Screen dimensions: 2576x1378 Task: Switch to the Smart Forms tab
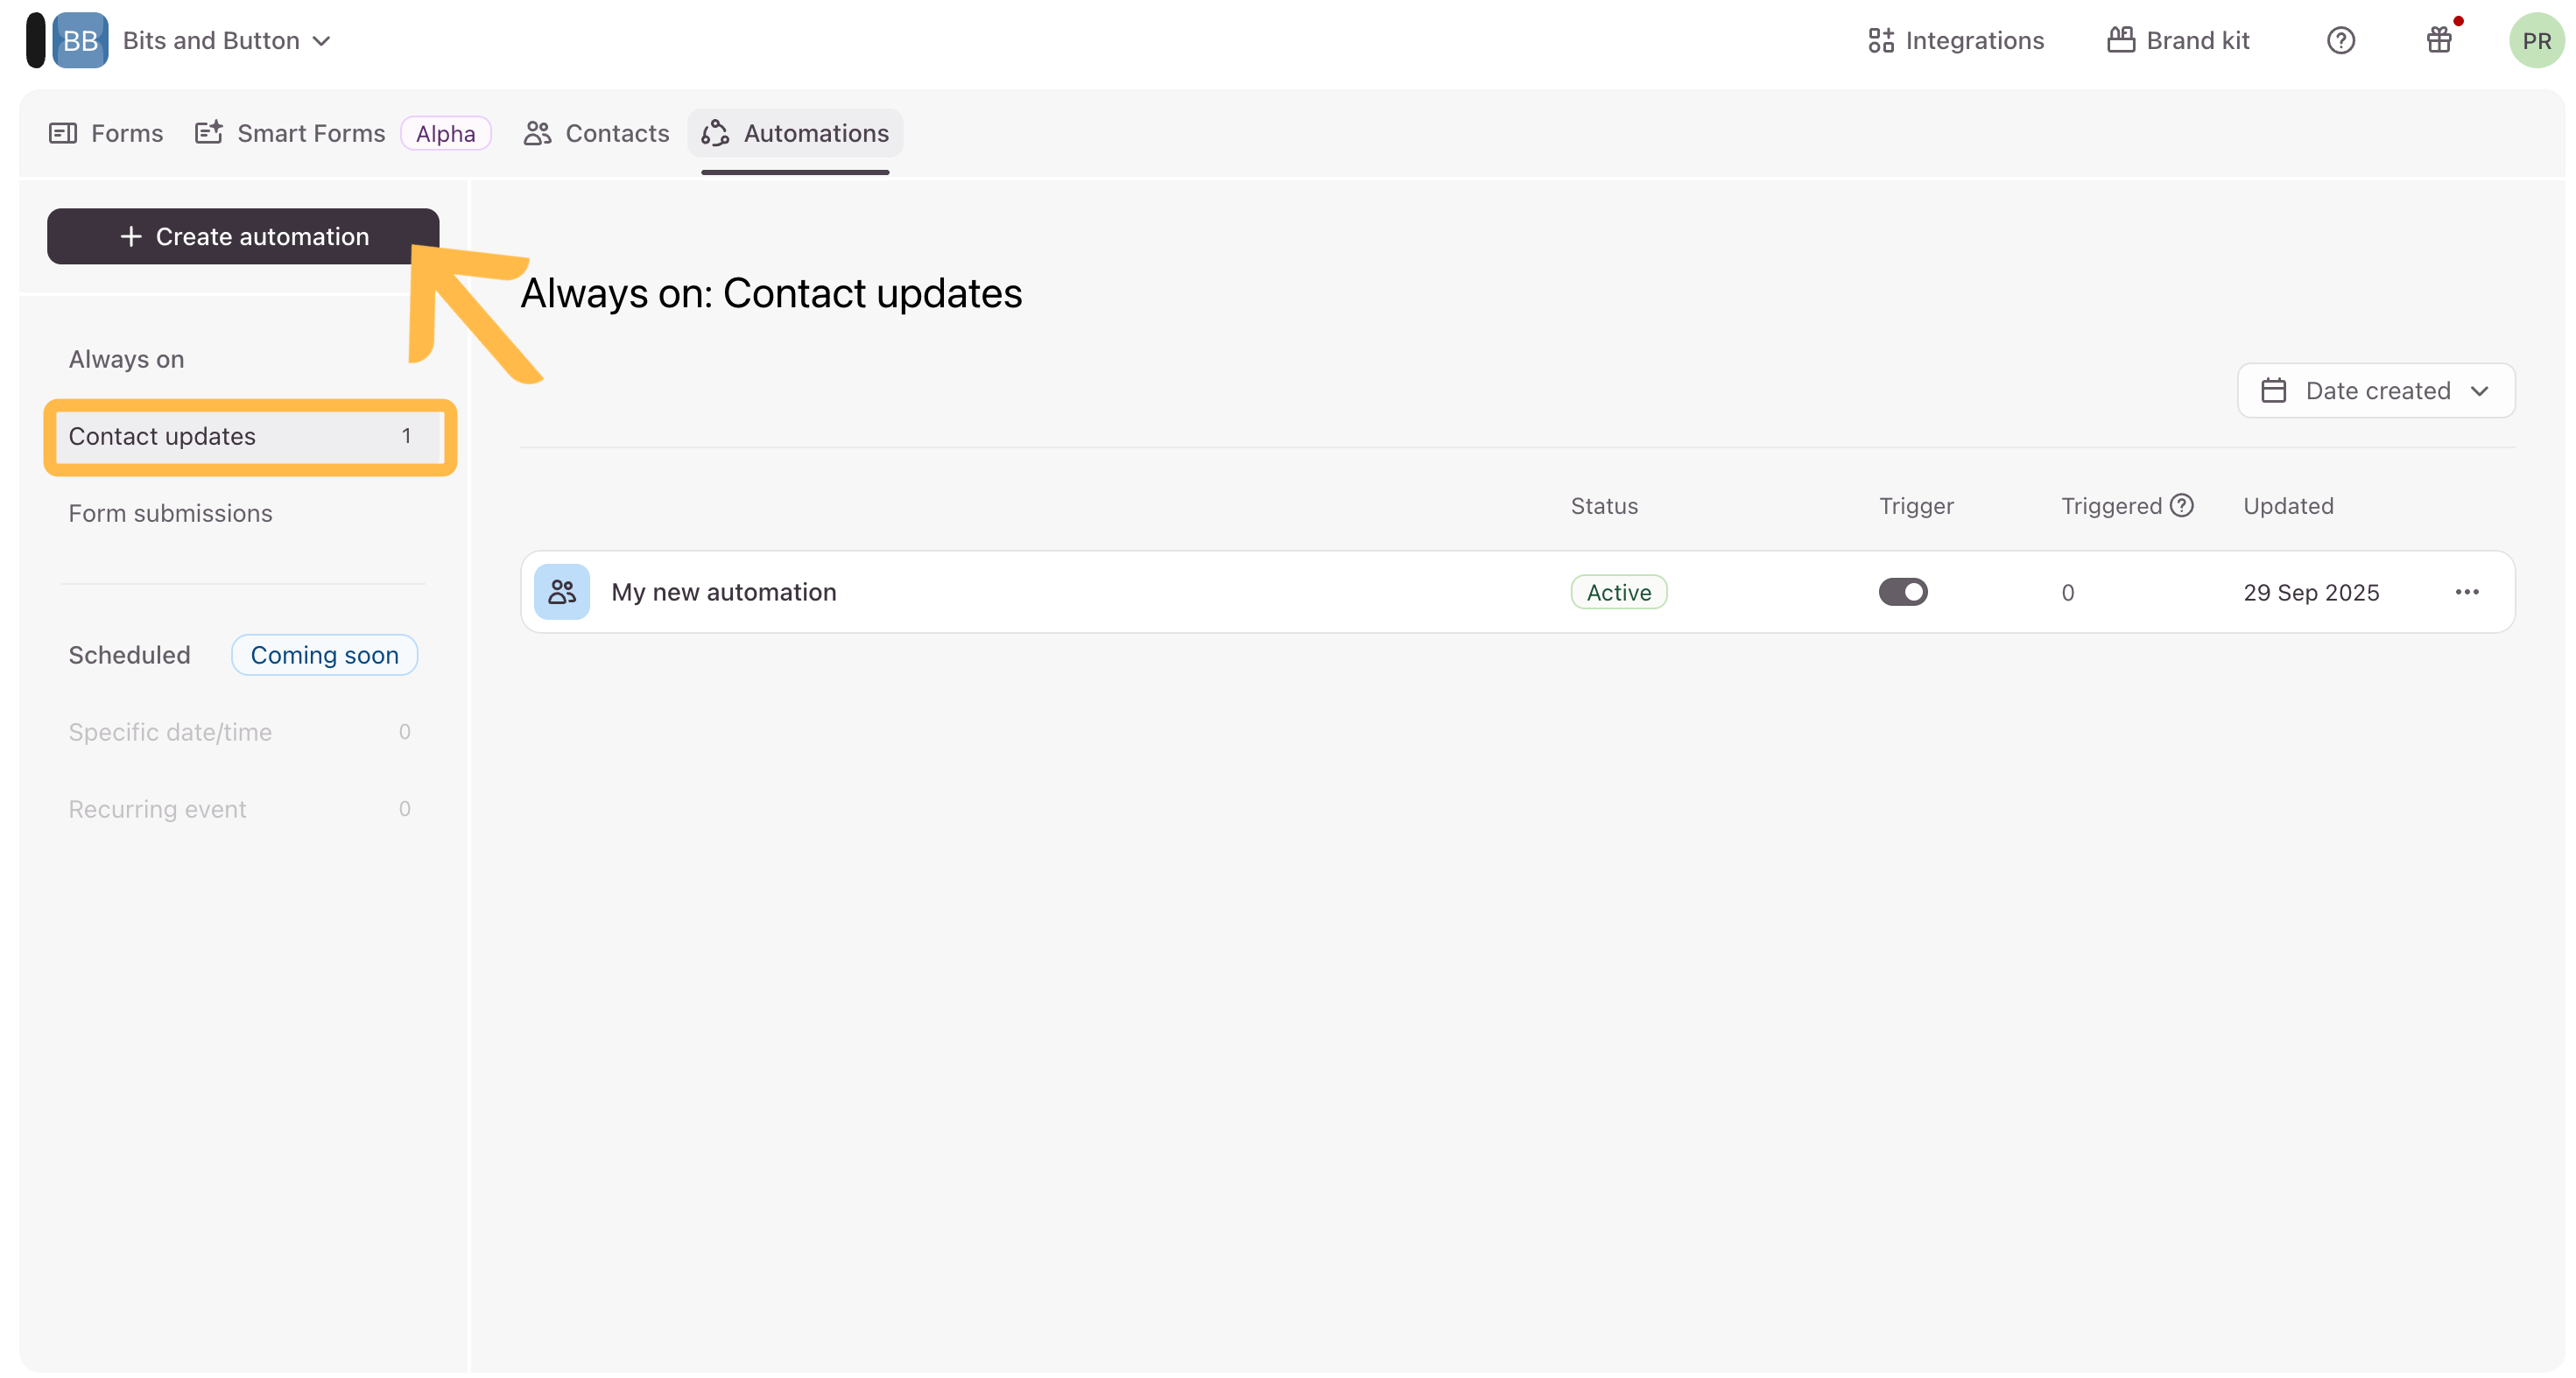pyautogui.click(x=291, y=133)
